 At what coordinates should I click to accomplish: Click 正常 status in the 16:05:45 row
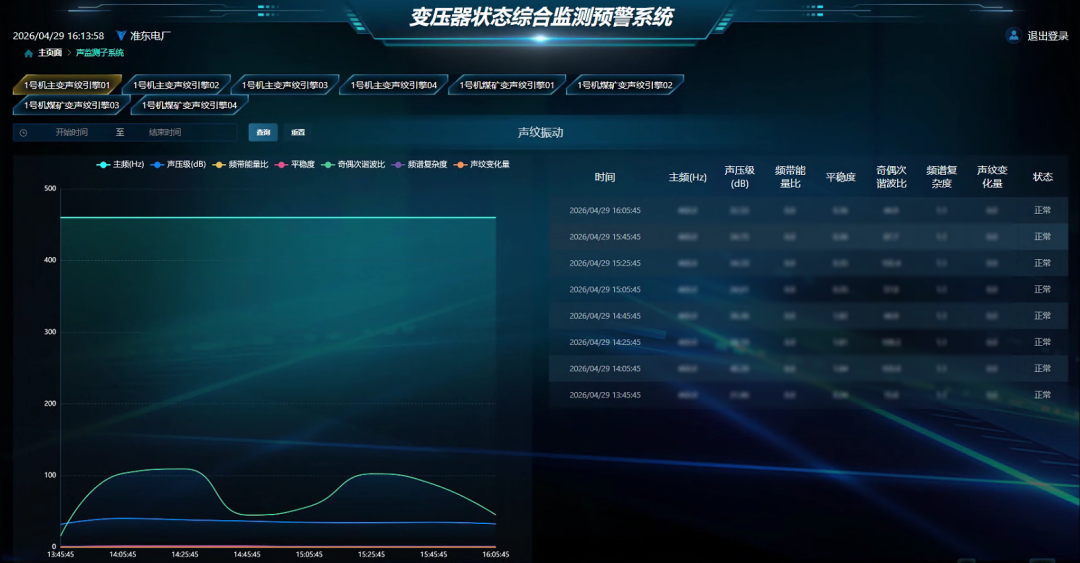tap(1043, 210)
